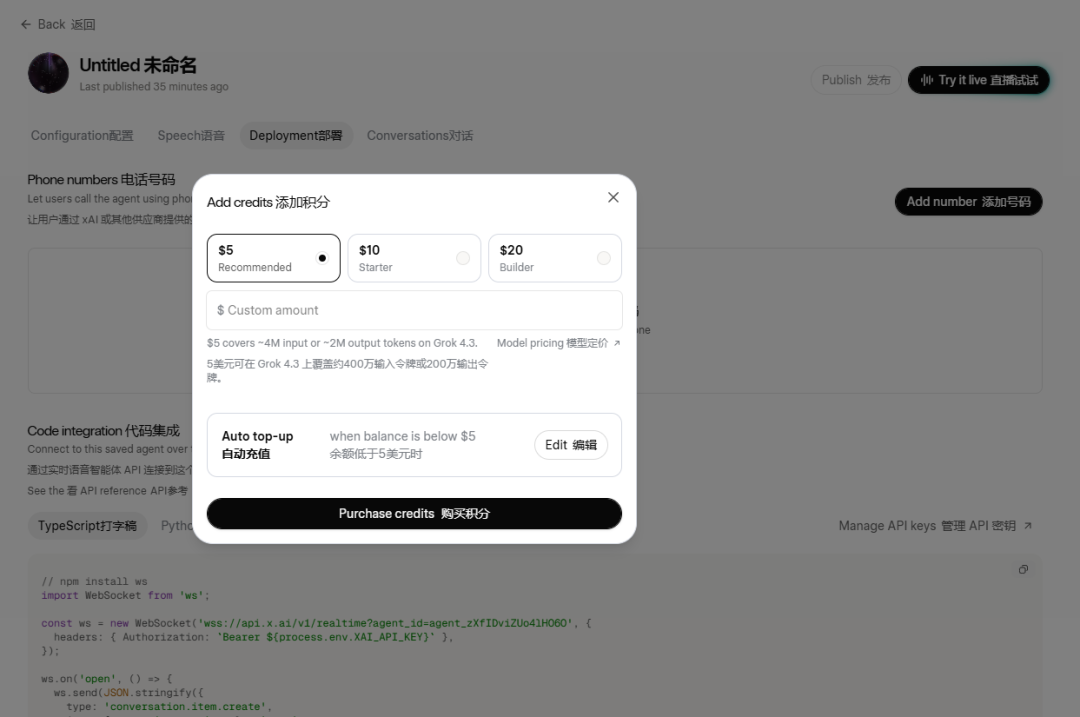Go back using the Back arrow
Image resolution: width=1080 pixels, height=717 pixels.
click(x=58, y=24)
